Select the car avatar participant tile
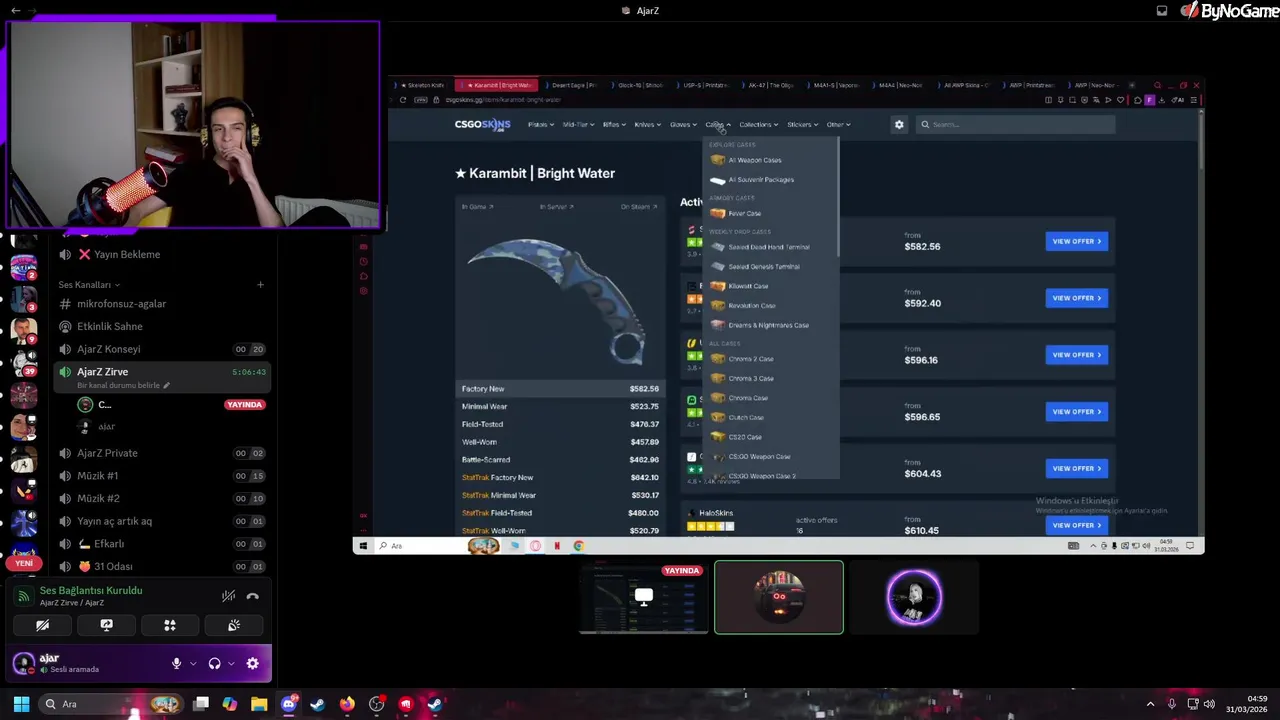 tap(779, 598)
